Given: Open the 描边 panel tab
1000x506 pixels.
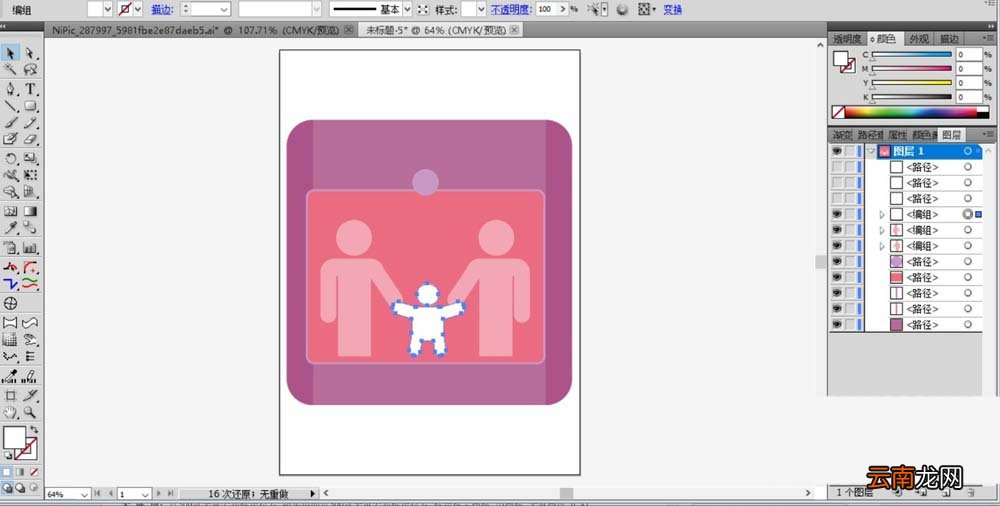Looking at the screenshot, I should click(x=949, y=39).
